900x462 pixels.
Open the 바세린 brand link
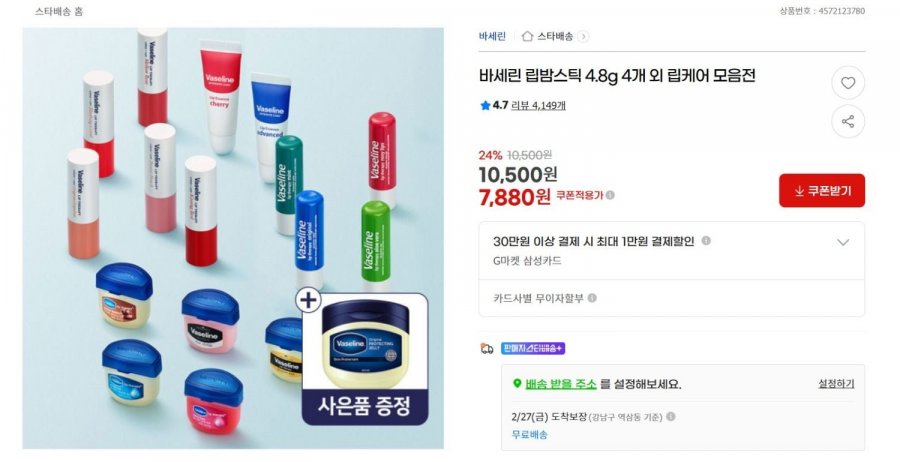pos(493,37)
